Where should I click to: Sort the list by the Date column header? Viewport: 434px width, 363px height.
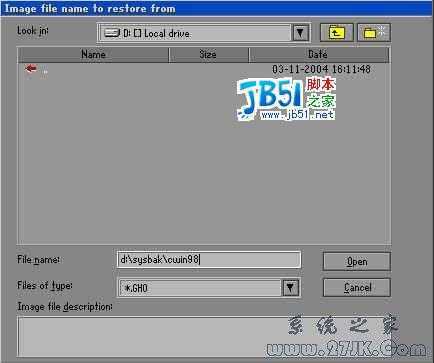tap(319, 55)
